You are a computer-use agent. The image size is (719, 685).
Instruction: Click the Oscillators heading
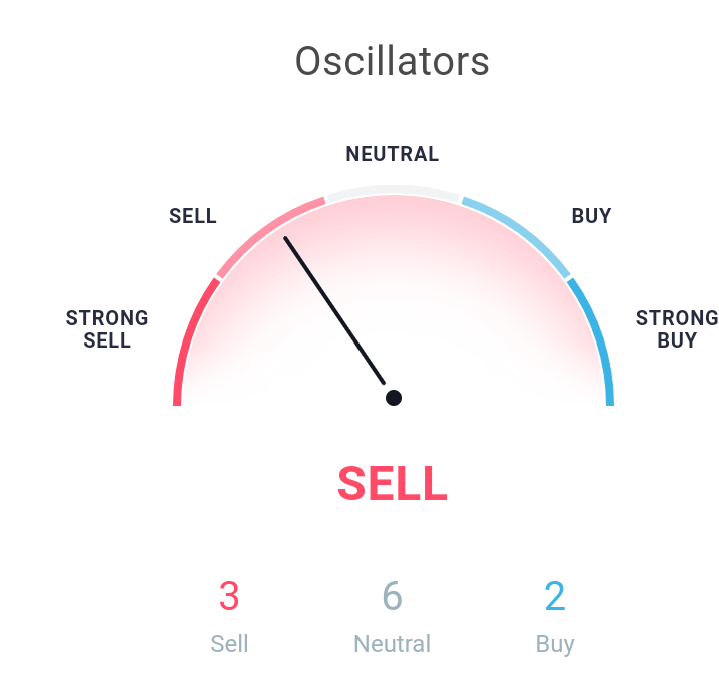(x=392, y=61)
